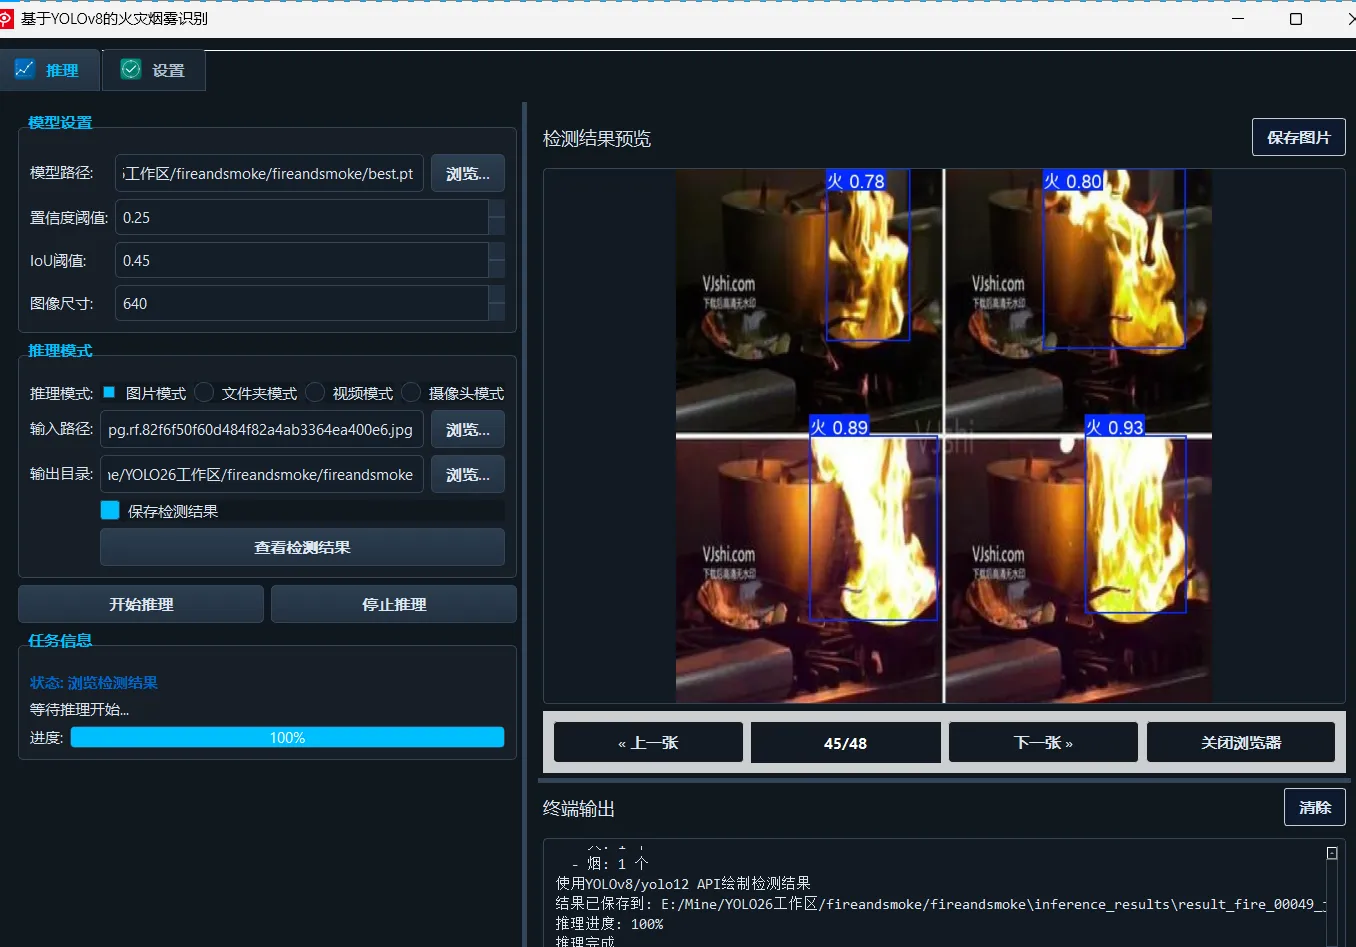Click the 状态: 浏览检测结果 status text

94,683
